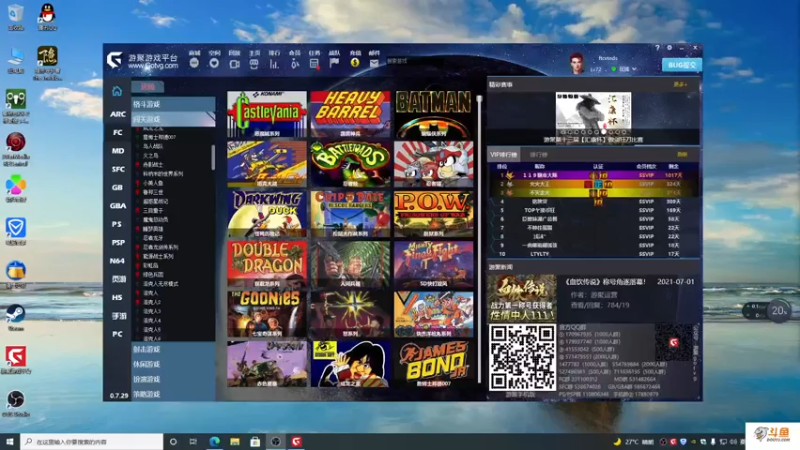
Task: Open the envelope mail icon
Action: point(374,63)
